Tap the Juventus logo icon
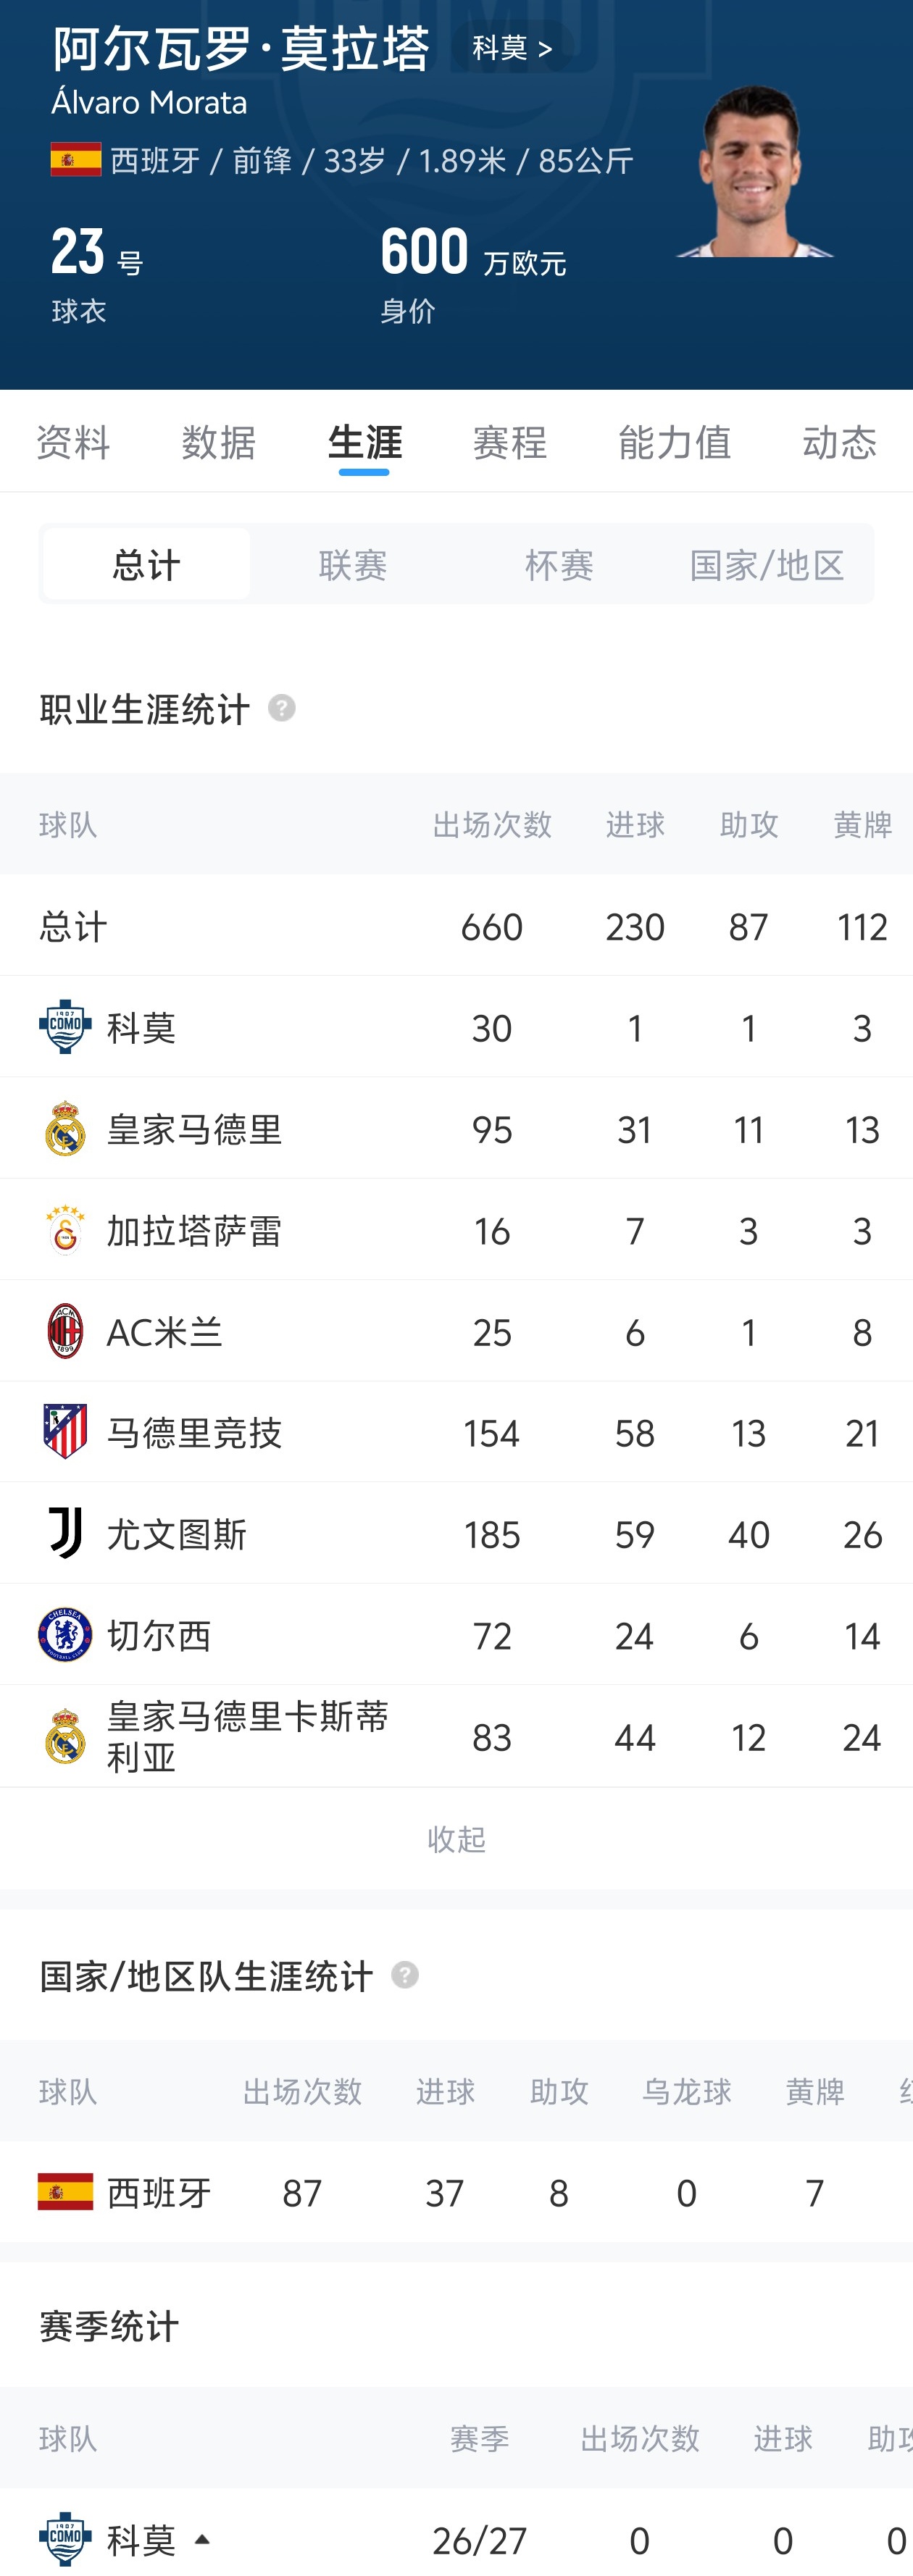 pyautogui.click(x=66, y=1534)
